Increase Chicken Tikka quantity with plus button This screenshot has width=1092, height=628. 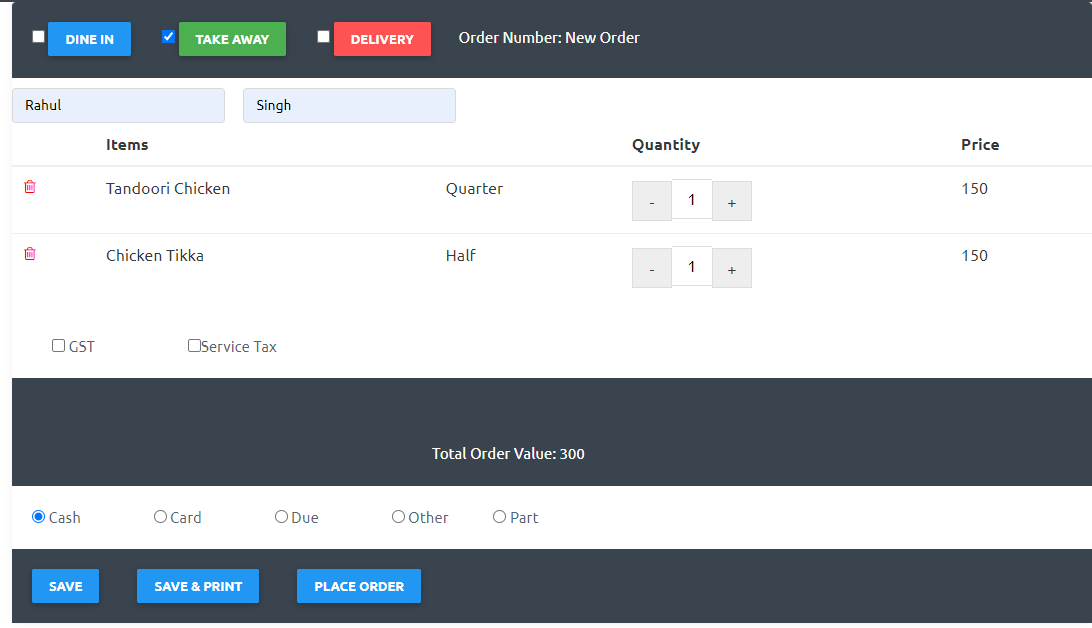[x=731, y=269]
